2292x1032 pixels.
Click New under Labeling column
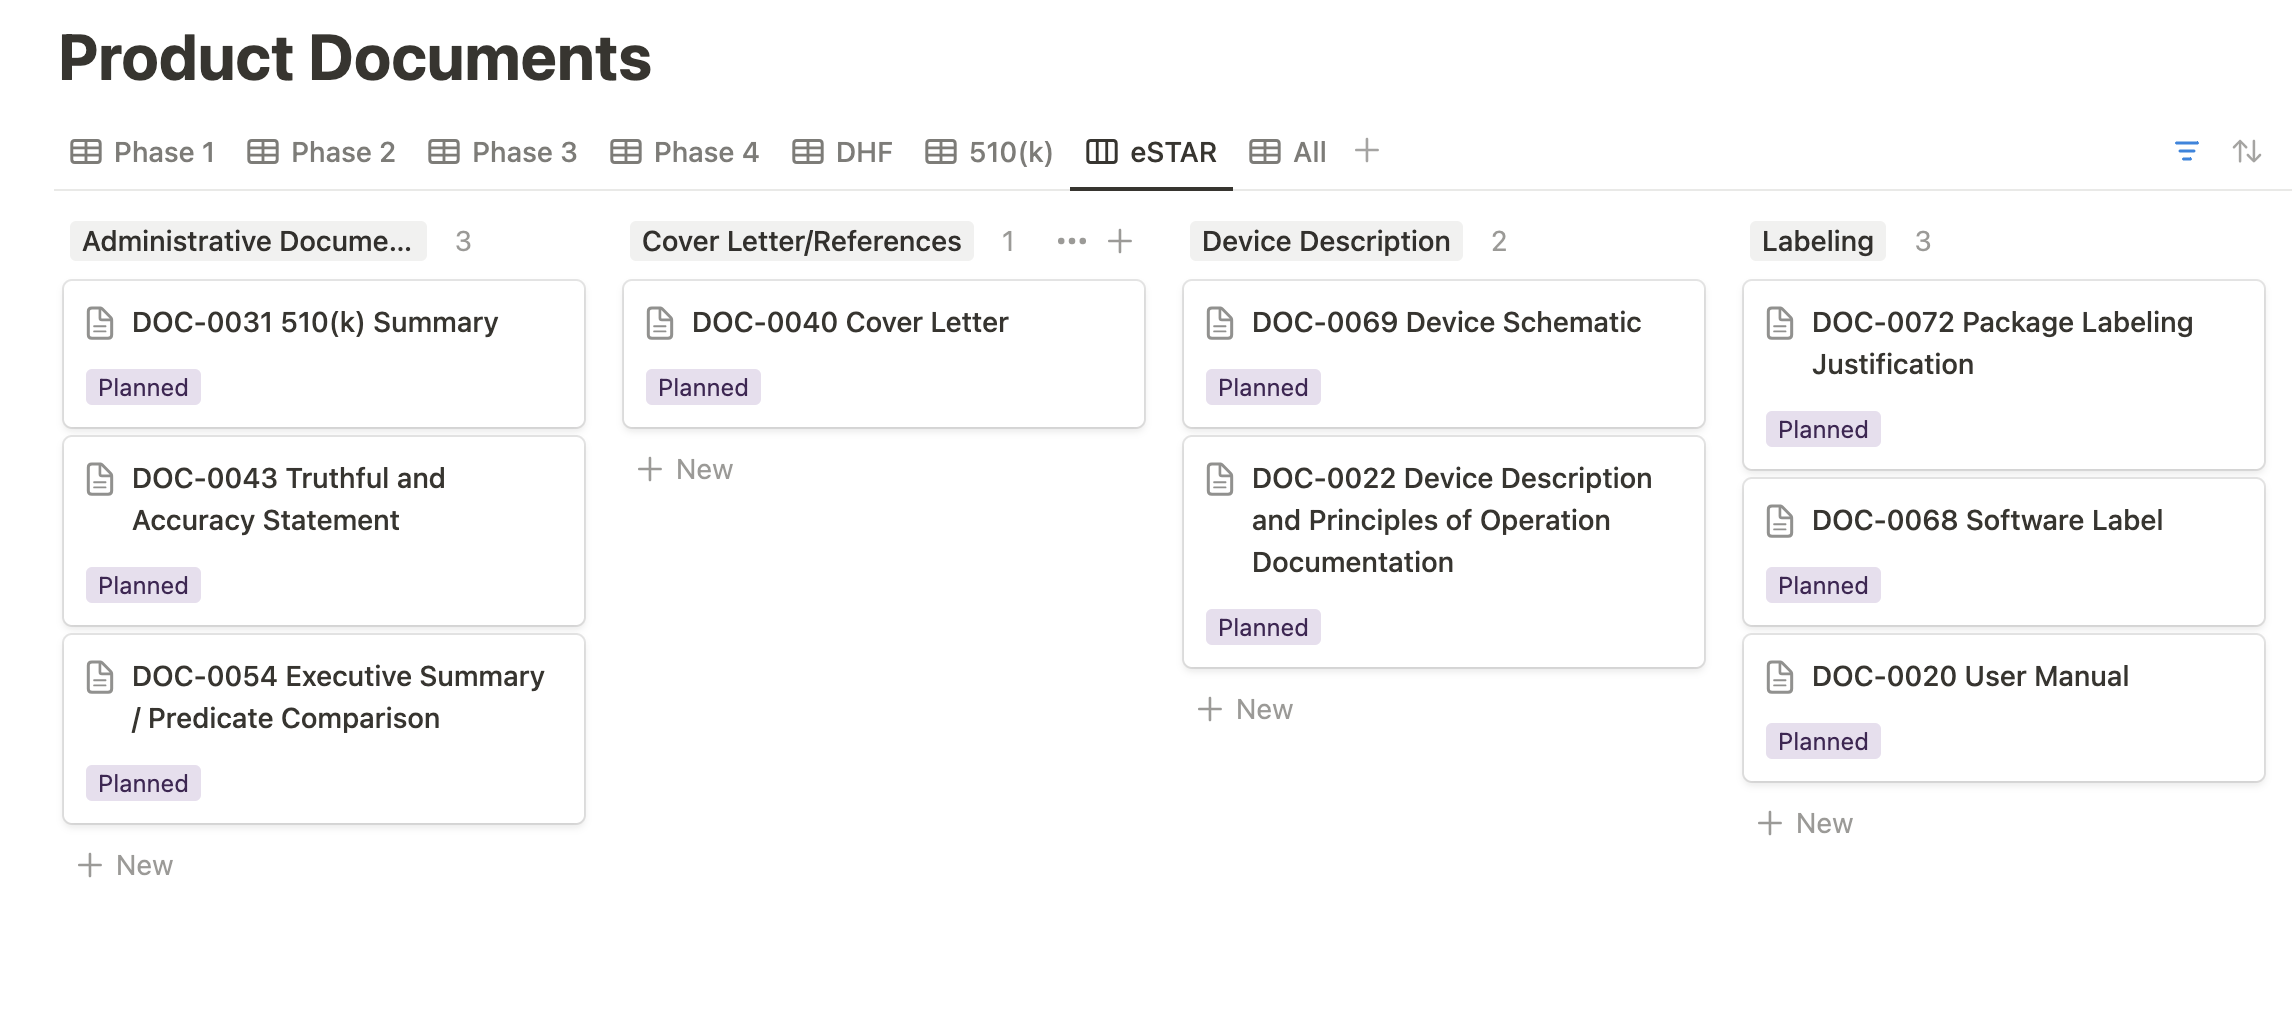point(1806,823)
